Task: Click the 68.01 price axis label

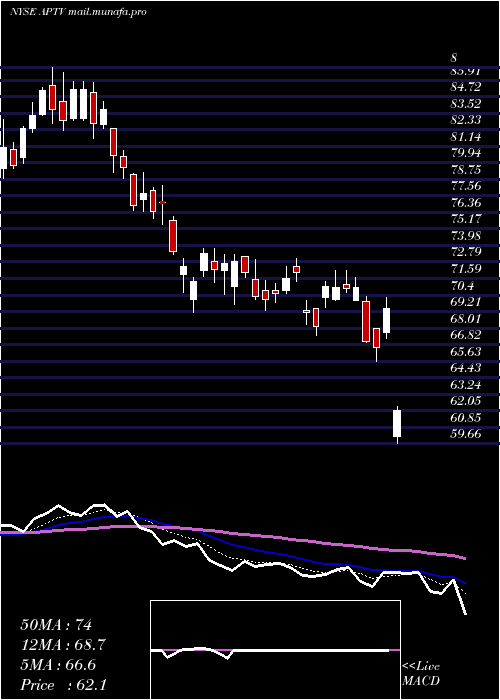Action: pos(466,318)
